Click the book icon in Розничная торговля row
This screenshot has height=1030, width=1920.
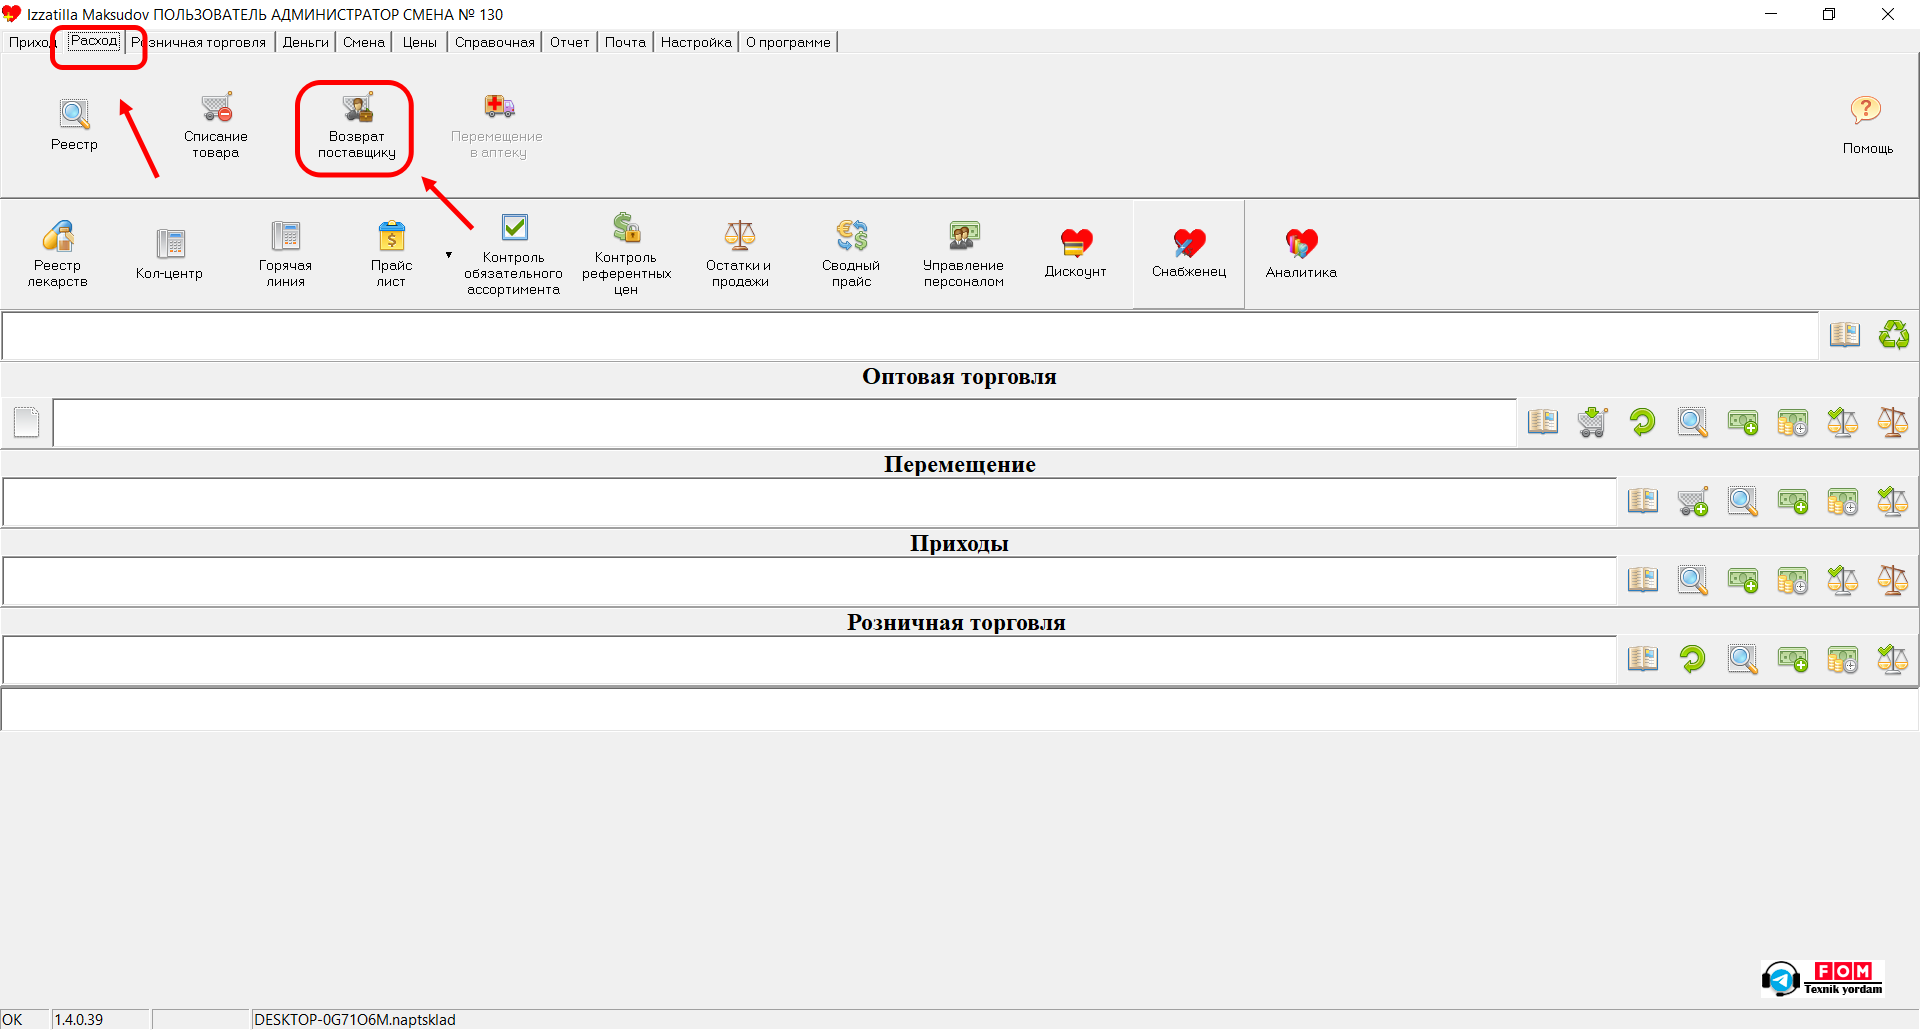(1643, 659)
